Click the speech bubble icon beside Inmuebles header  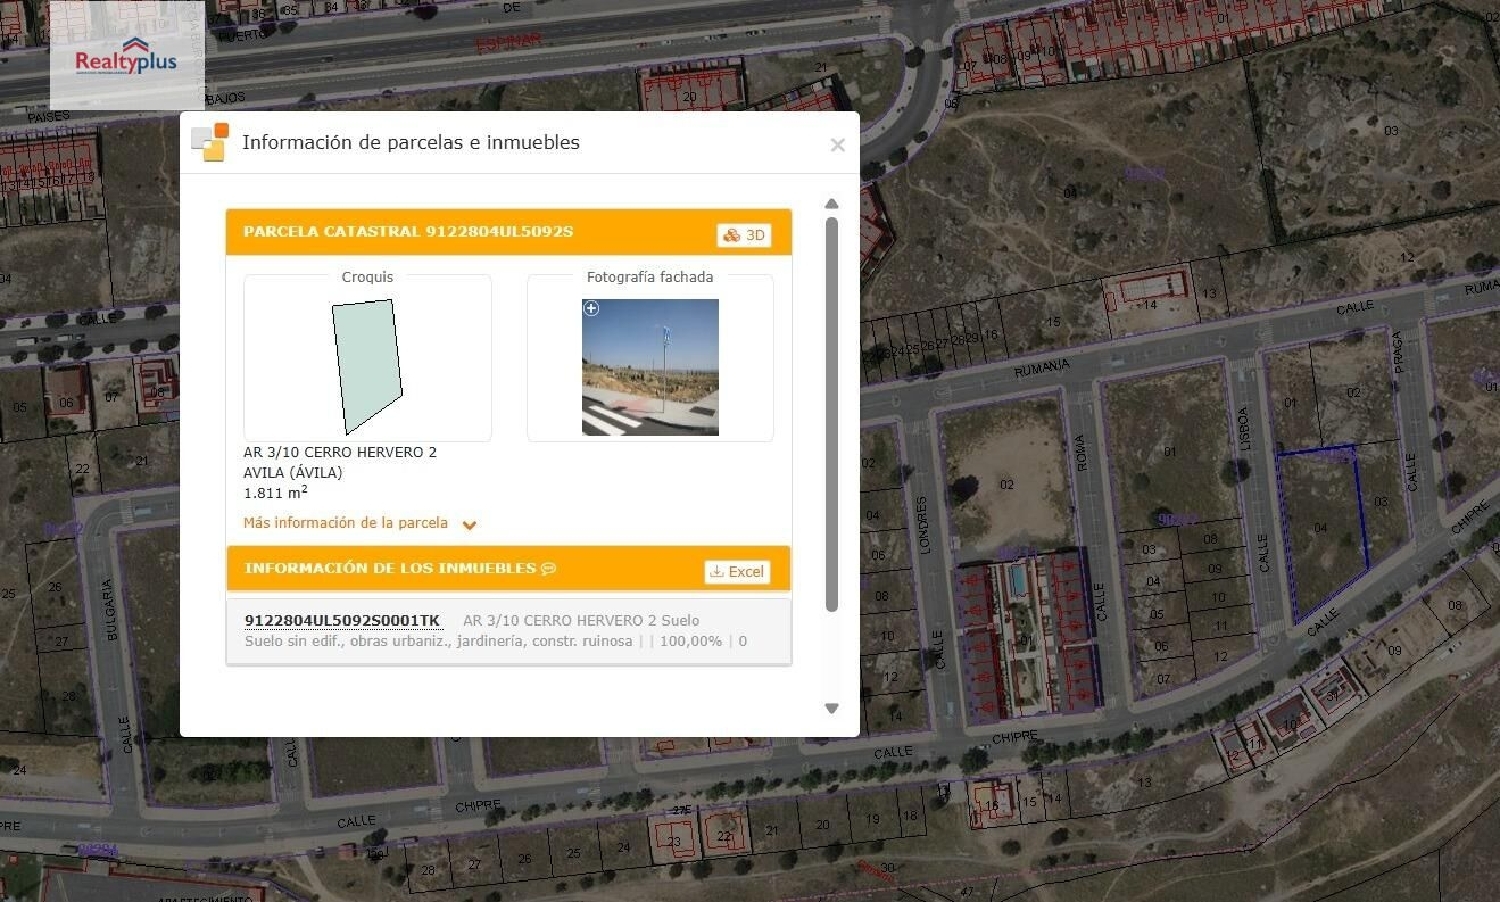click(x=548, y=569)
